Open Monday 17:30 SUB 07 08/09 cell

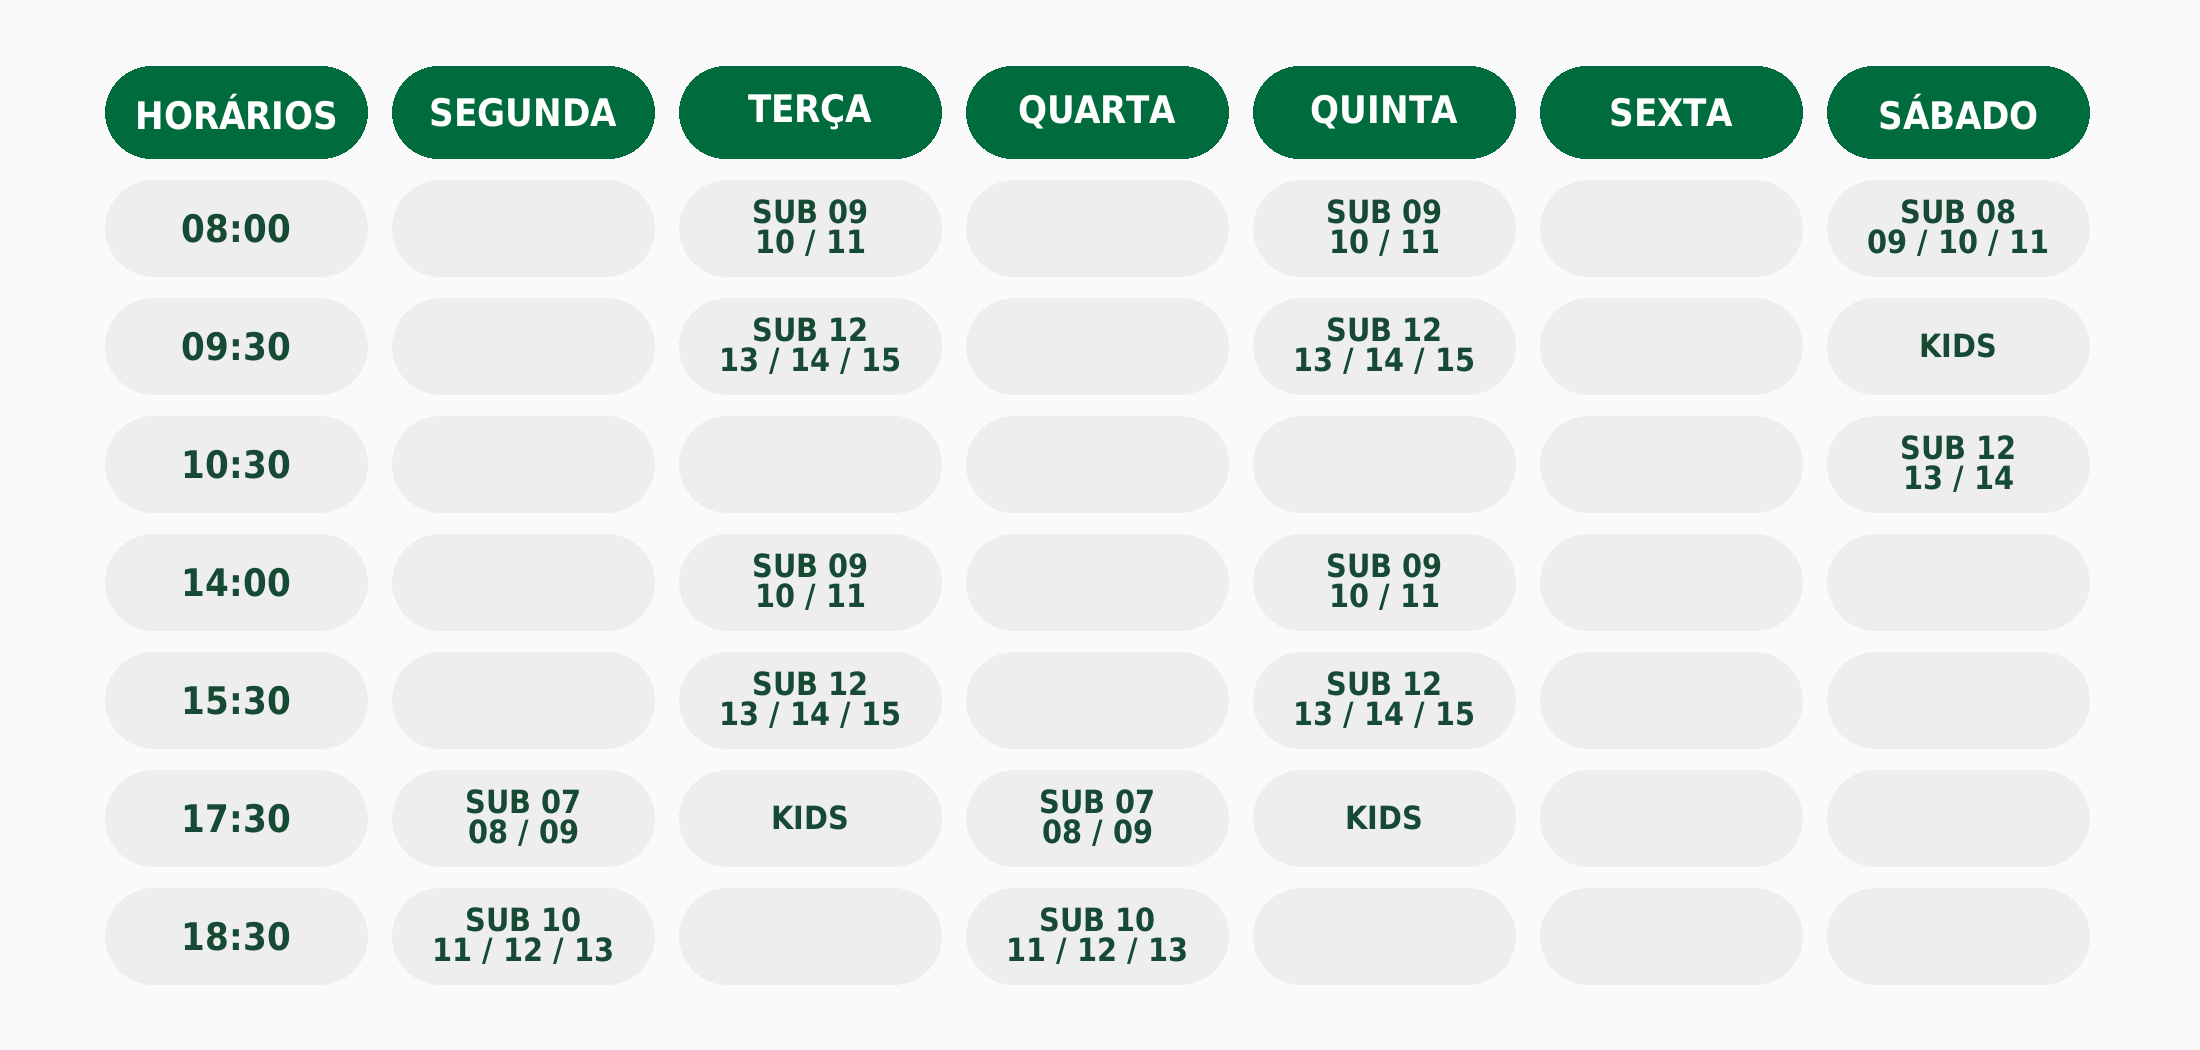point(523,819)
